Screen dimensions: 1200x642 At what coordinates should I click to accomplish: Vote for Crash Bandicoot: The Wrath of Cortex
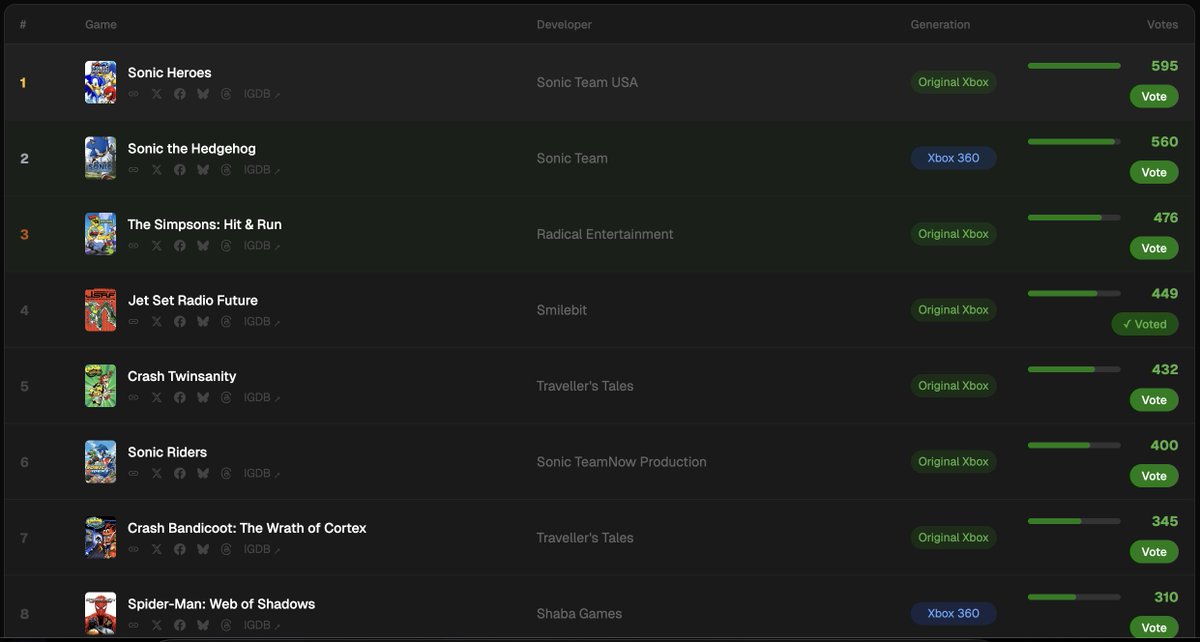tap(1154, 553)
